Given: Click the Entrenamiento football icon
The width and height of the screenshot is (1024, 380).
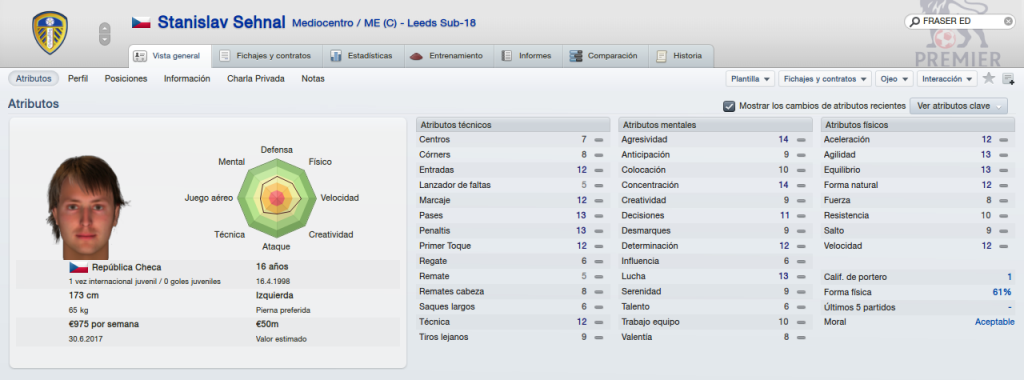Looking at the screenshot, I should (x=417, y=56).
